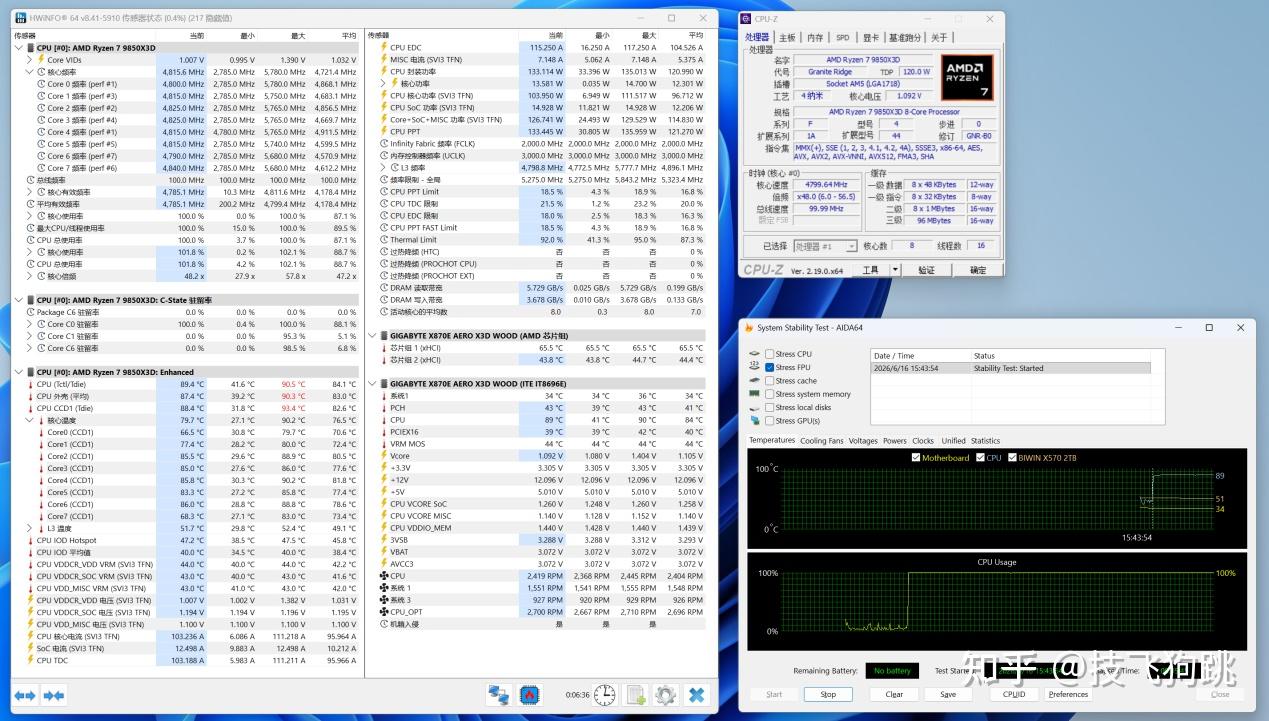Viewport: 1269px width, 721px height.
Task: Enable the Stress cache checkbox
Action: point(770,381)
